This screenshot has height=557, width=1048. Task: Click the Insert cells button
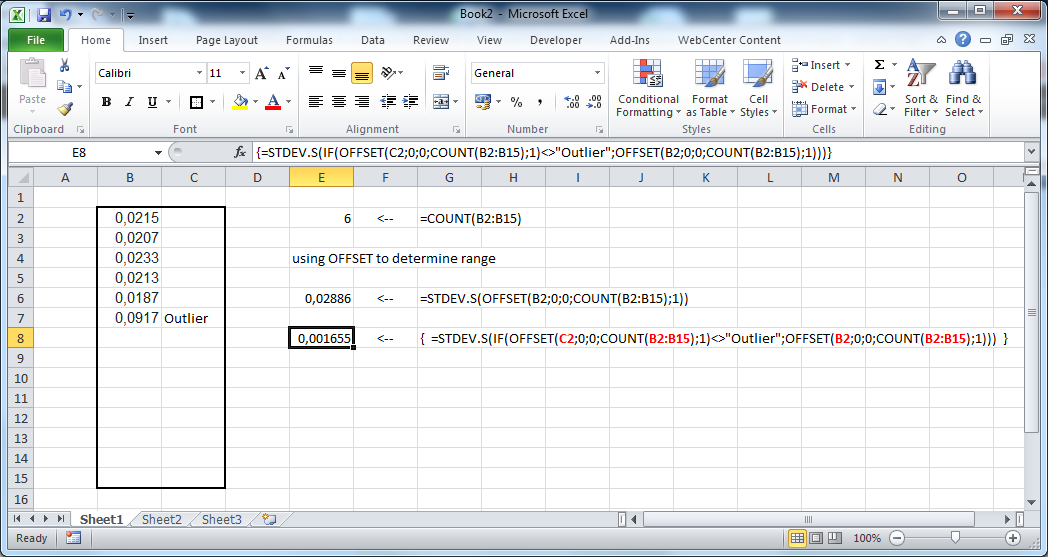821,65
